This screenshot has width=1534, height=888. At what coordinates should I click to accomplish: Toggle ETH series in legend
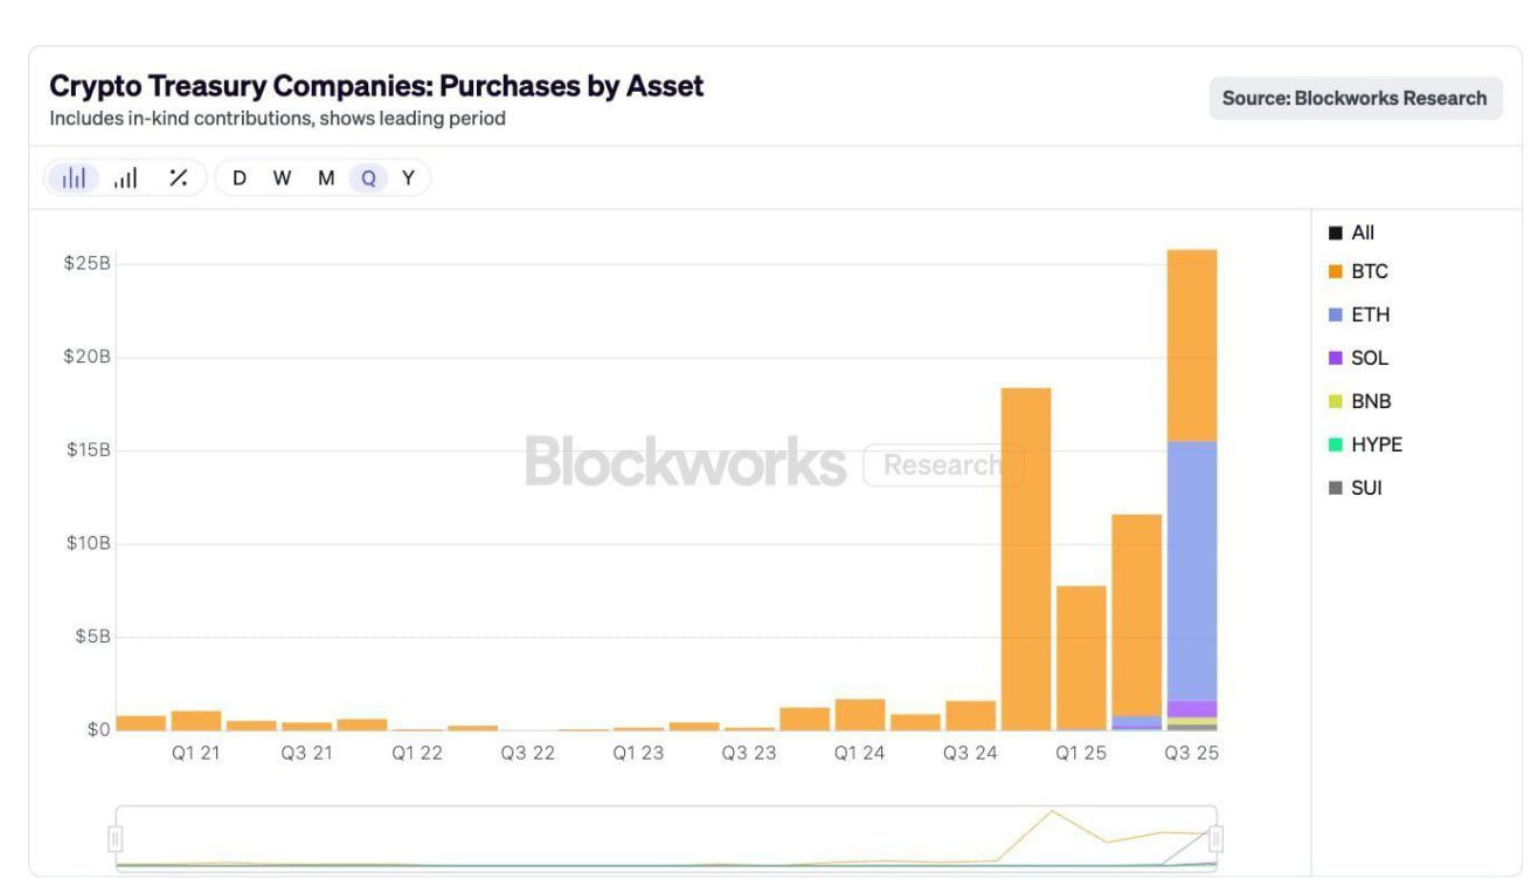pyautogui.click(x=1359, y=315)
